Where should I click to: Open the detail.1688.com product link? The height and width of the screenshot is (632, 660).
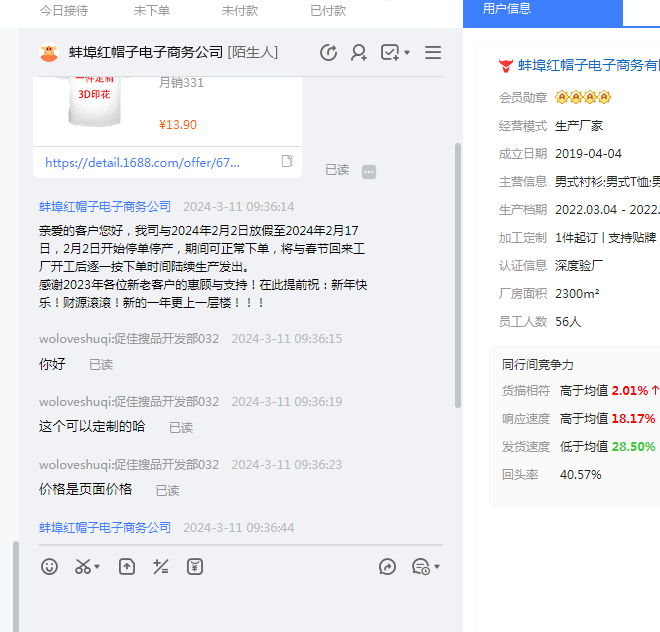[x=143, y=162]
